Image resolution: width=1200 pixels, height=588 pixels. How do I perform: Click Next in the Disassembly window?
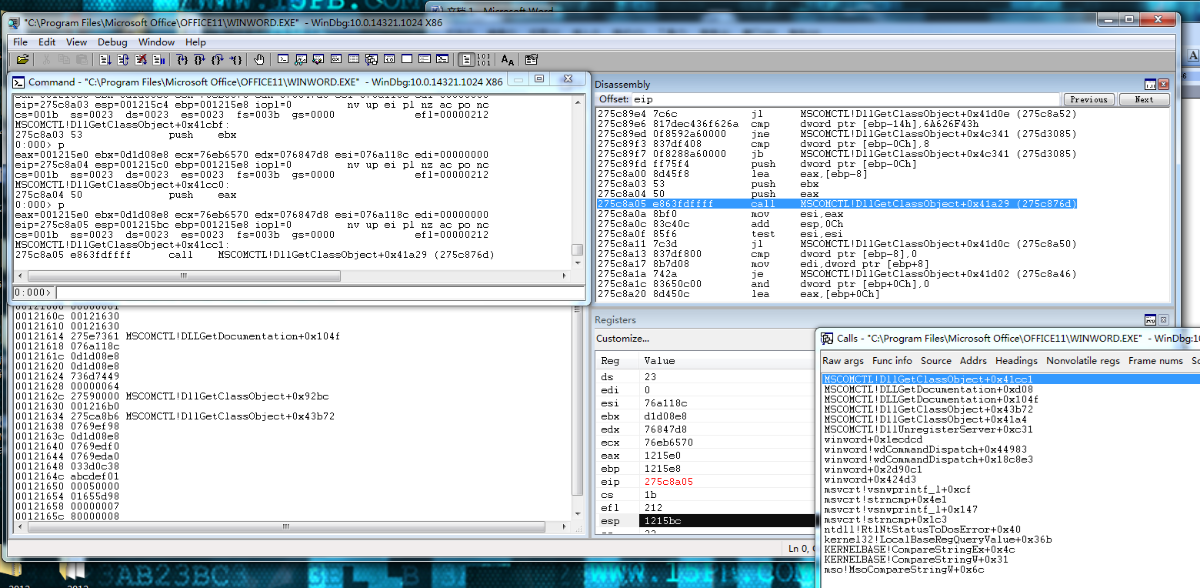pyautogui.click(x=1144, y=99)
